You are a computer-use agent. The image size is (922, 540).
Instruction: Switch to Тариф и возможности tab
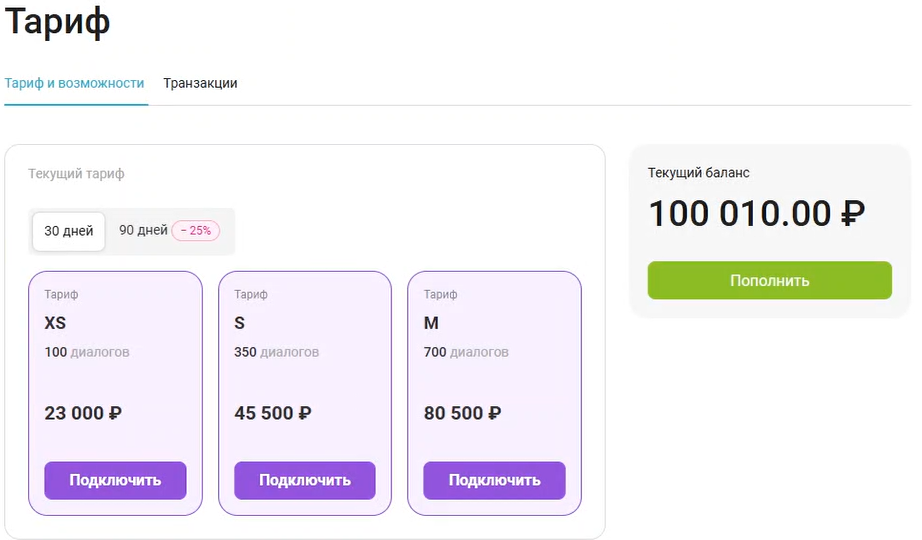coord(74,84)
